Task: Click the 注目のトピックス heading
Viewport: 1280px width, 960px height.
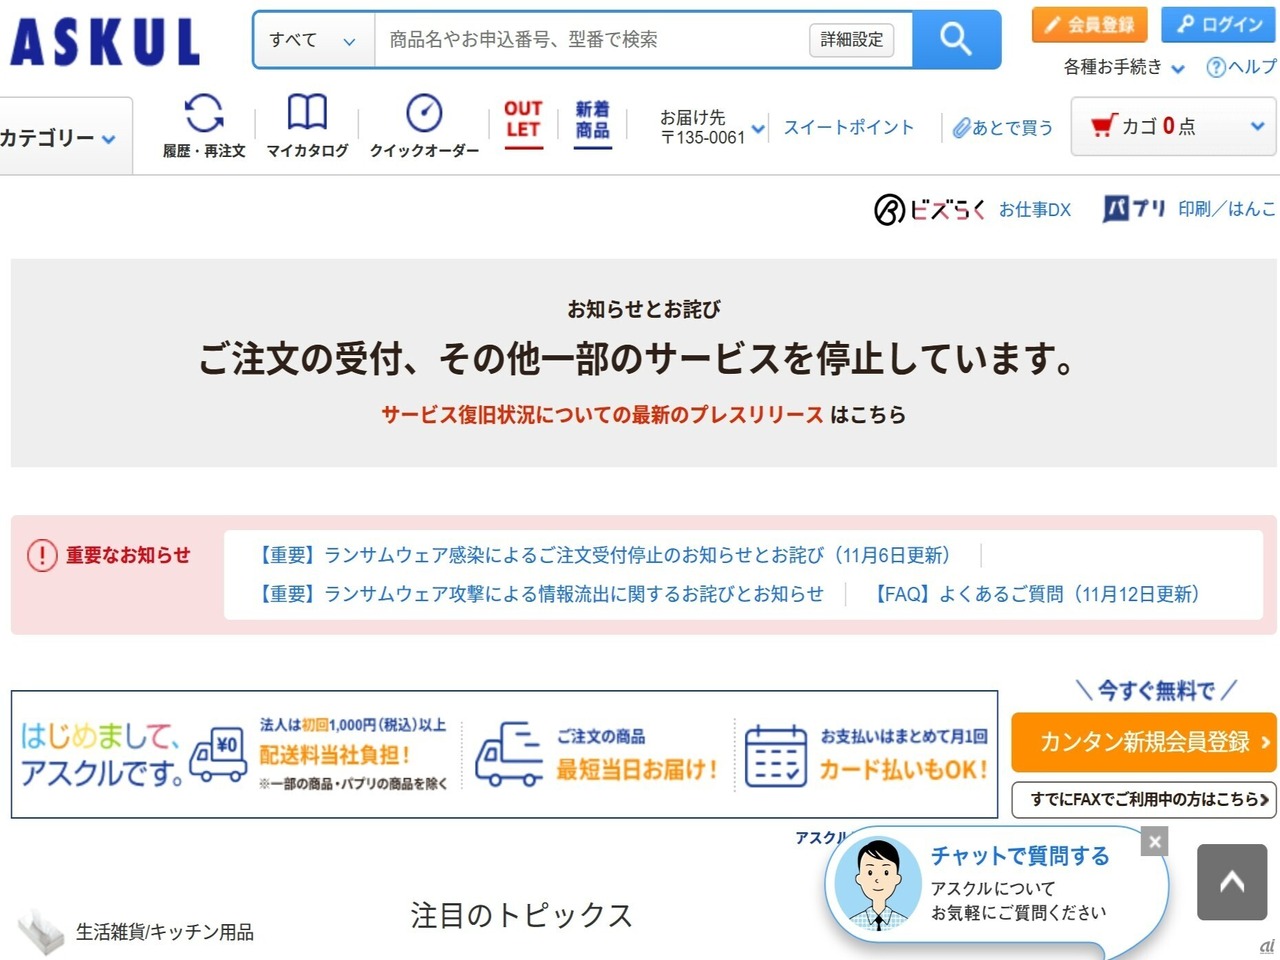Action: click(x=521, y=915)
